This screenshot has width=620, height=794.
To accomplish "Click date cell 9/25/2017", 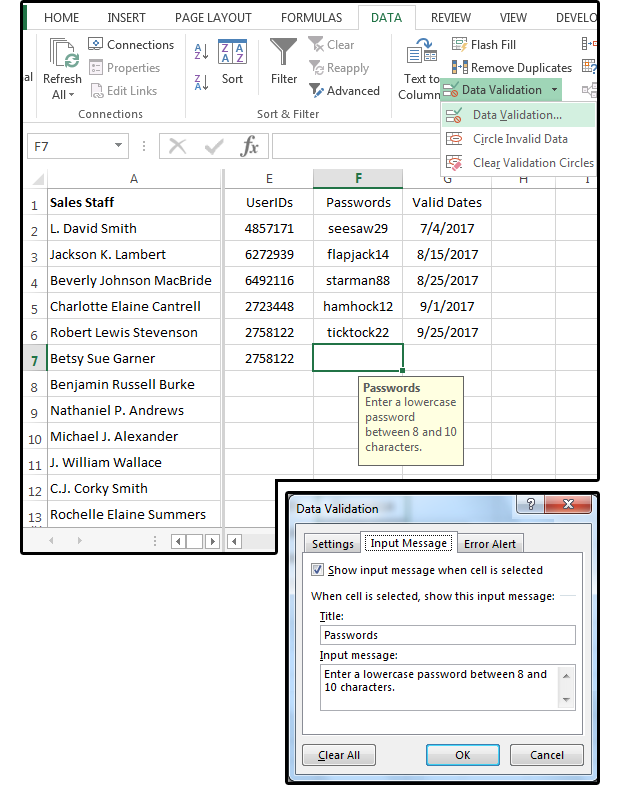I will coord(447,332).
